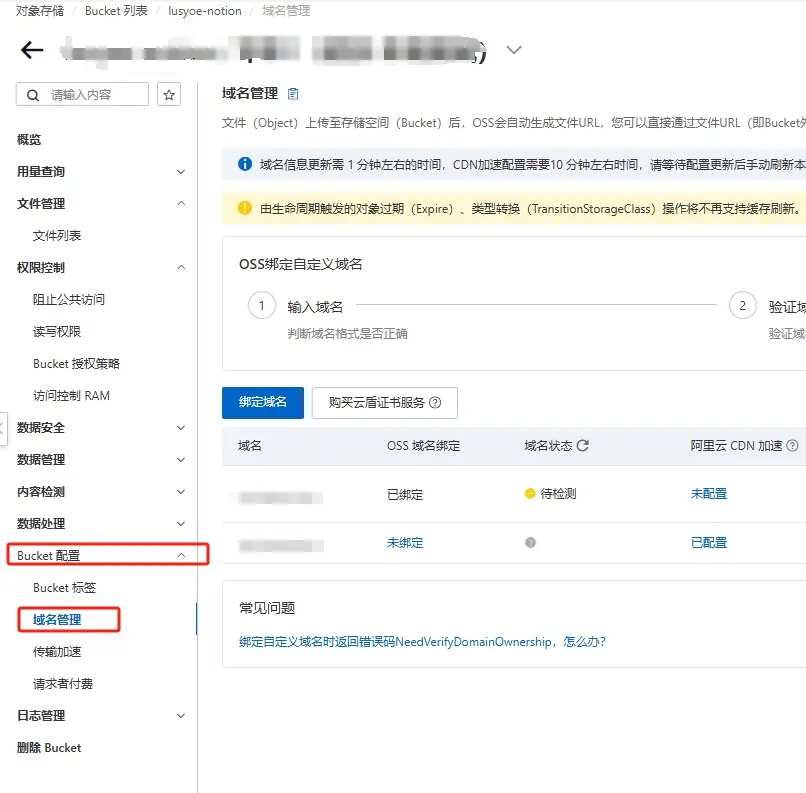
Task: Open 访问控制 RAM page
Action: (71, 396)
